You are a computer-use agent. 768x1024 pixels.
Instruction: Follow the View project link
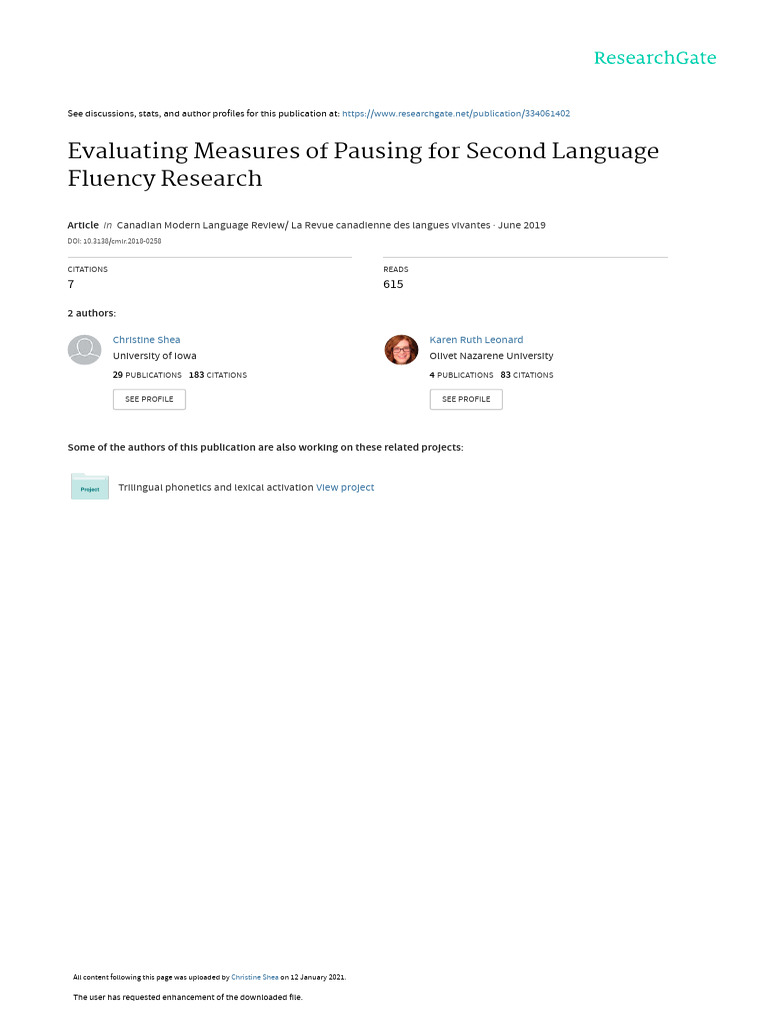[345, 488]
